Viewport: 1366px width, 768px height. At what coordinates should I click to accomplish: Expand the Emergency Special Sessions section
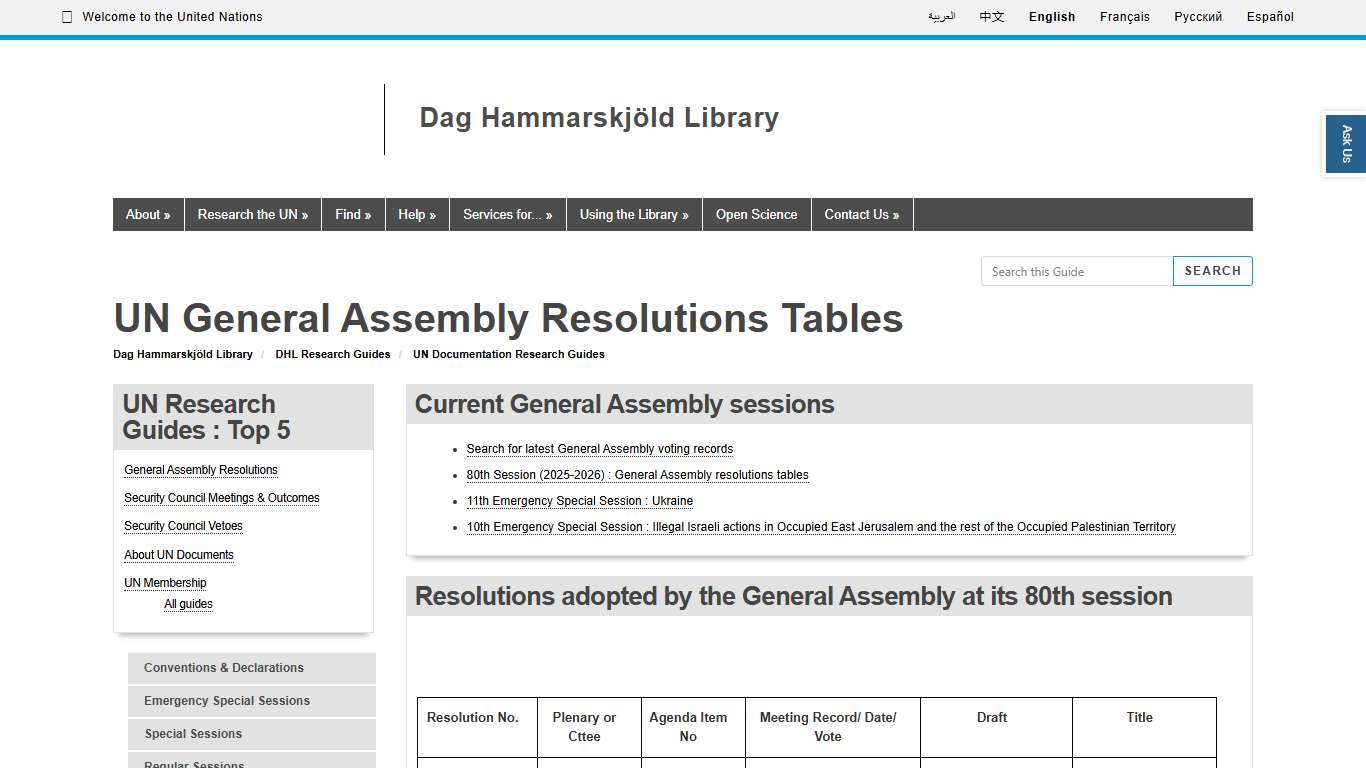click(226, 701)
